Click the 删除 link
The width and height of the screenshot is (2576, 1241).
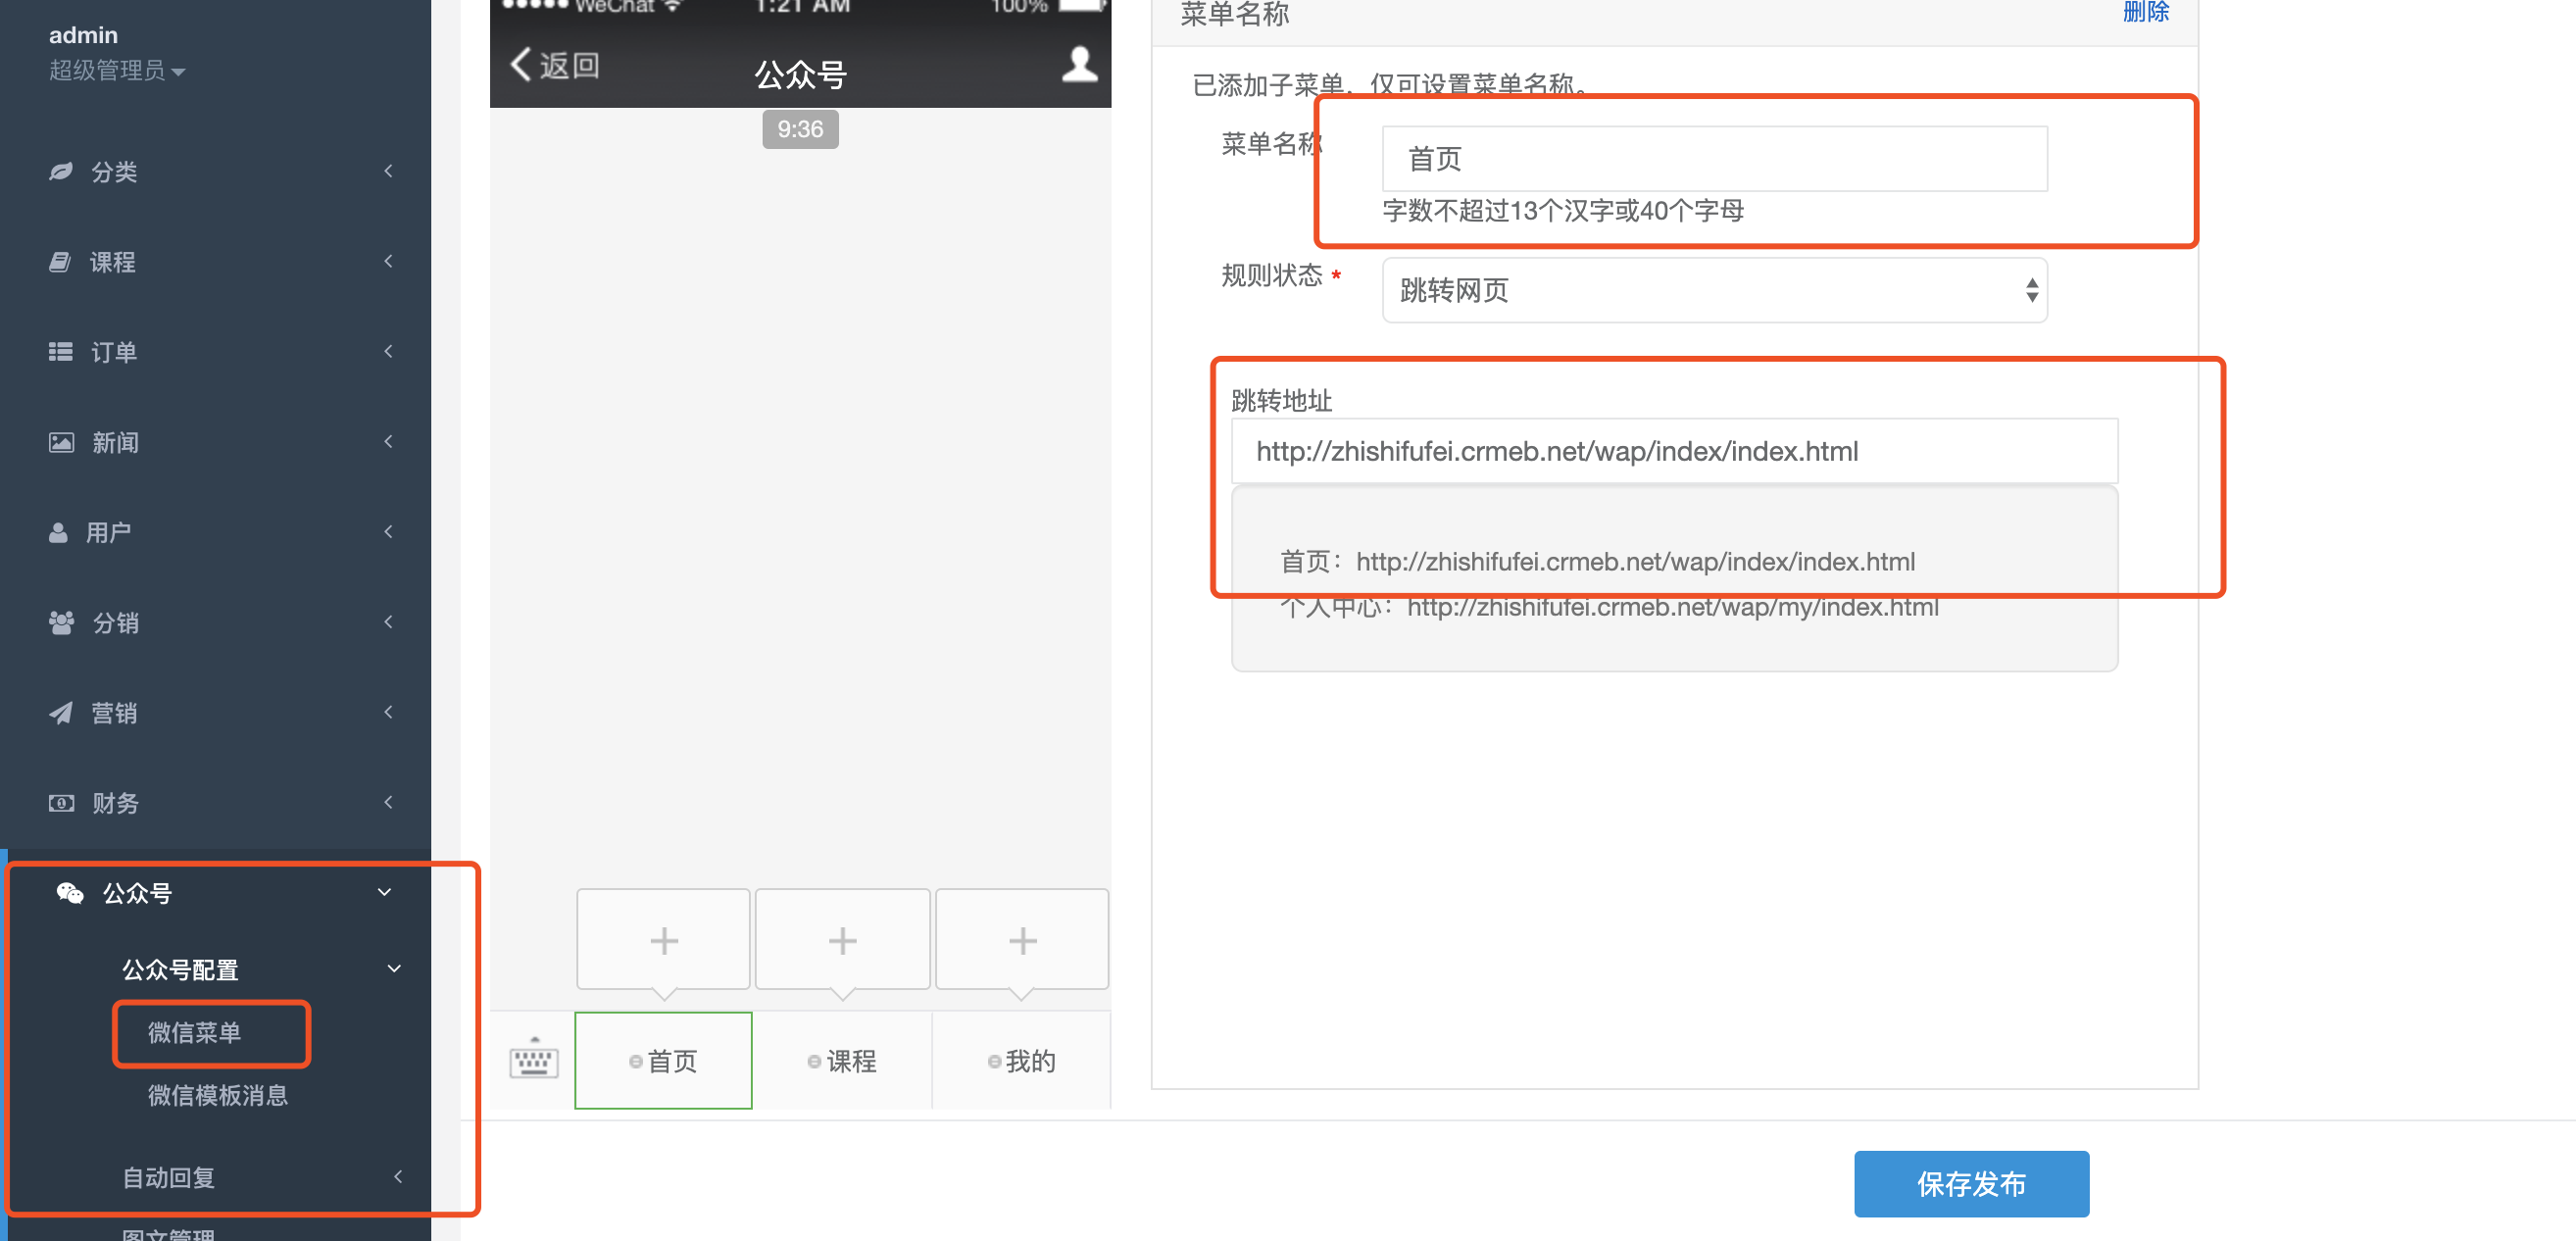click(x=2145, y=12)
